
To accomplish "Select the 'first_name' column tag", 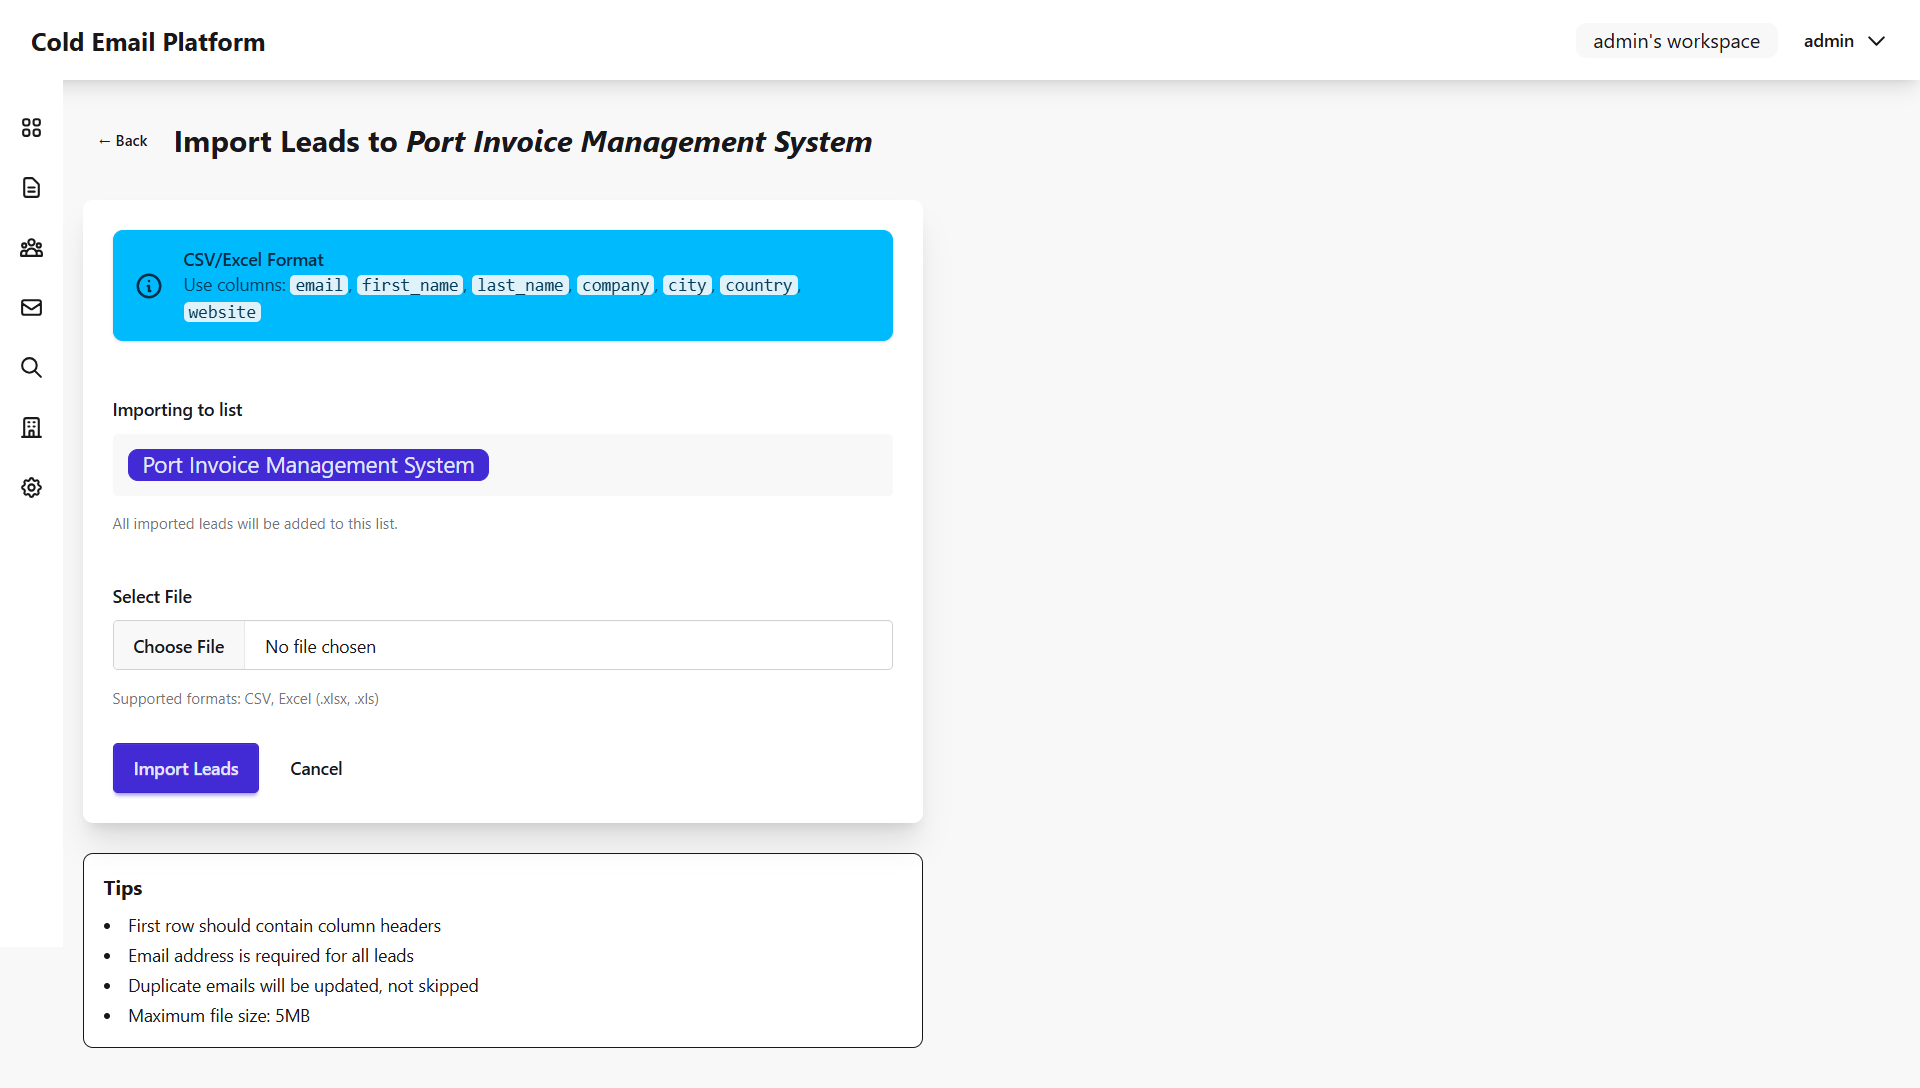I will 410,285.
